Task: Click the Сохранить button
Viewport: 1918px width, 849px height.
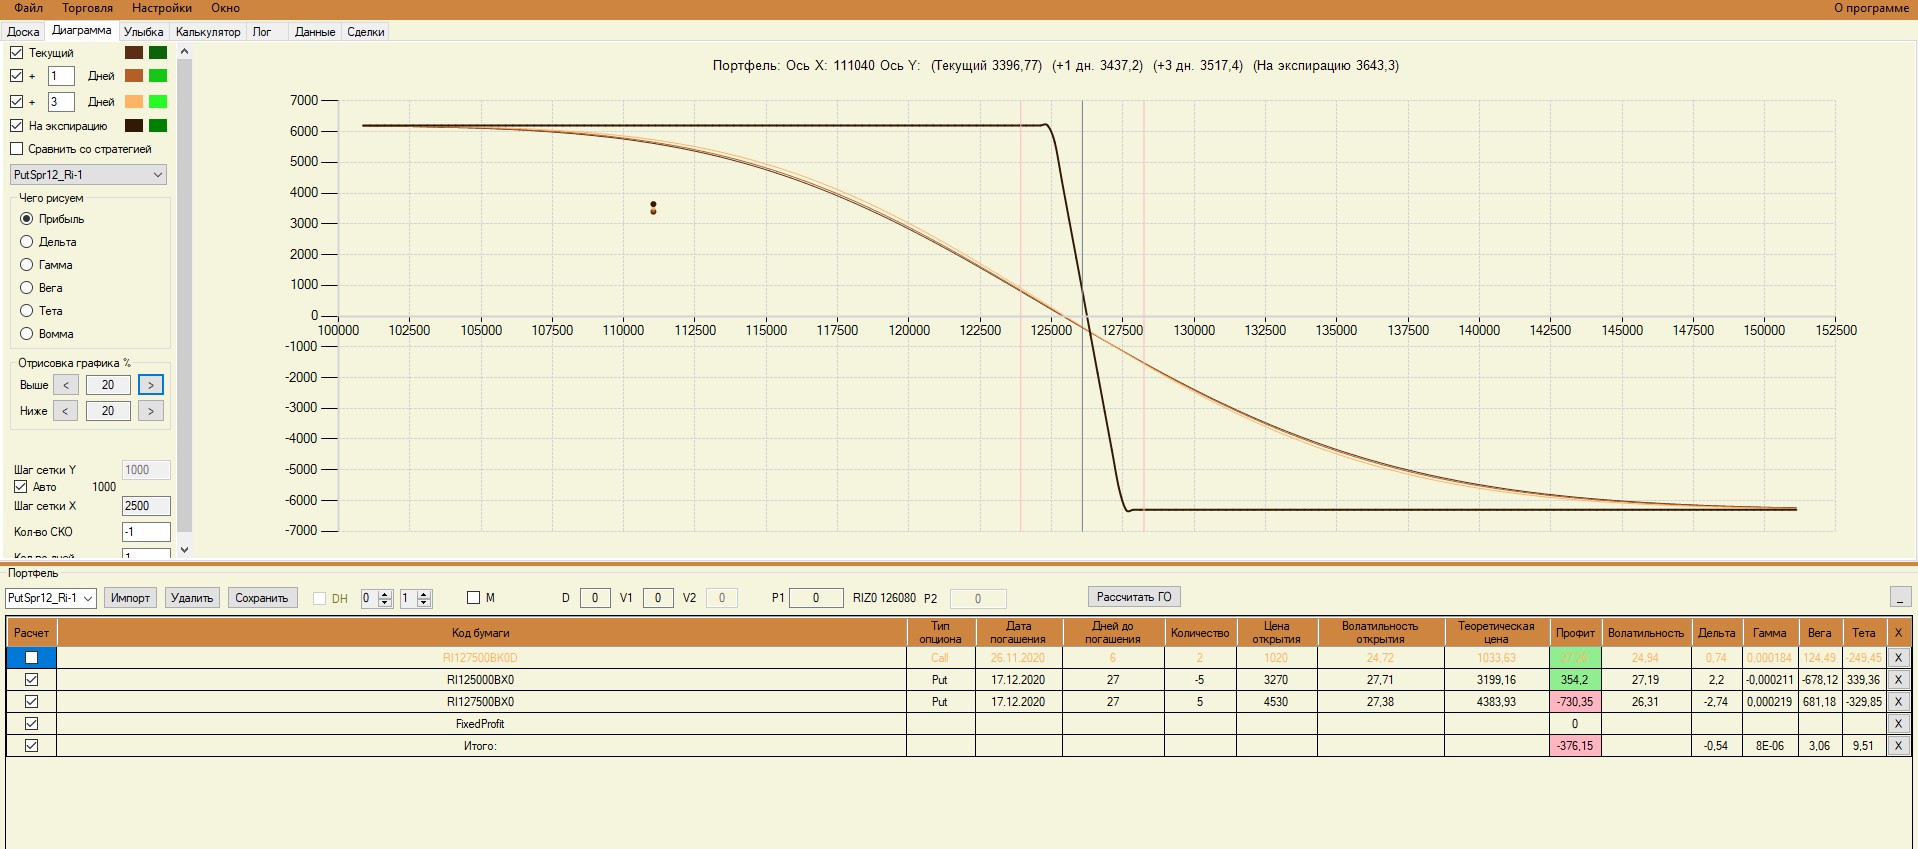Action: coord(262,598)
